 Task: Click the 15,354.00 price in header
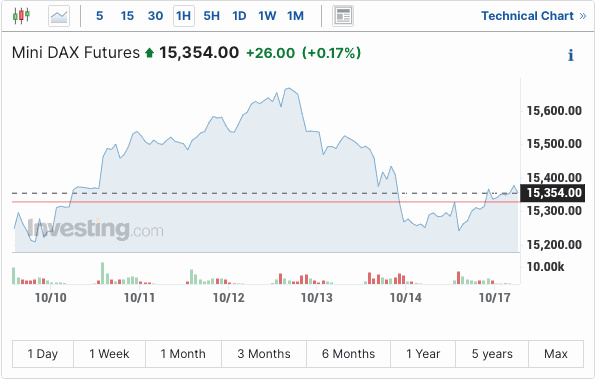click(x=199, y=53)
